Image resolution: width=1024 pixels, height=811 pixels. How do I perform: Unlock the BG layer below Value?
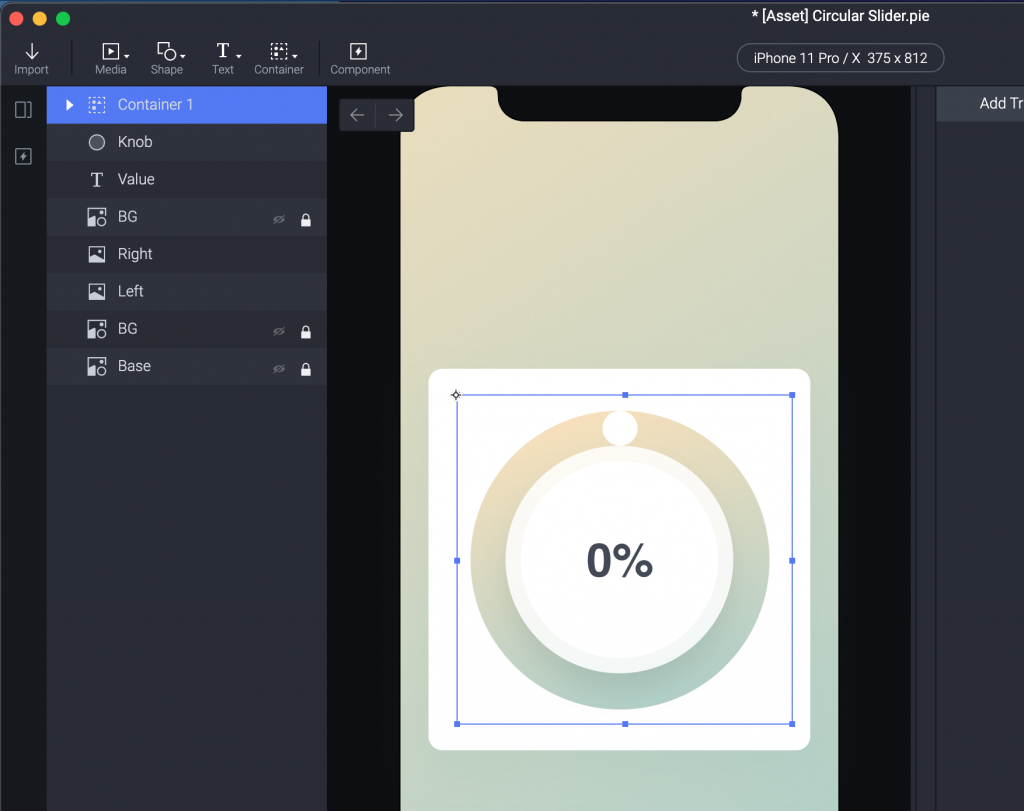306,220
